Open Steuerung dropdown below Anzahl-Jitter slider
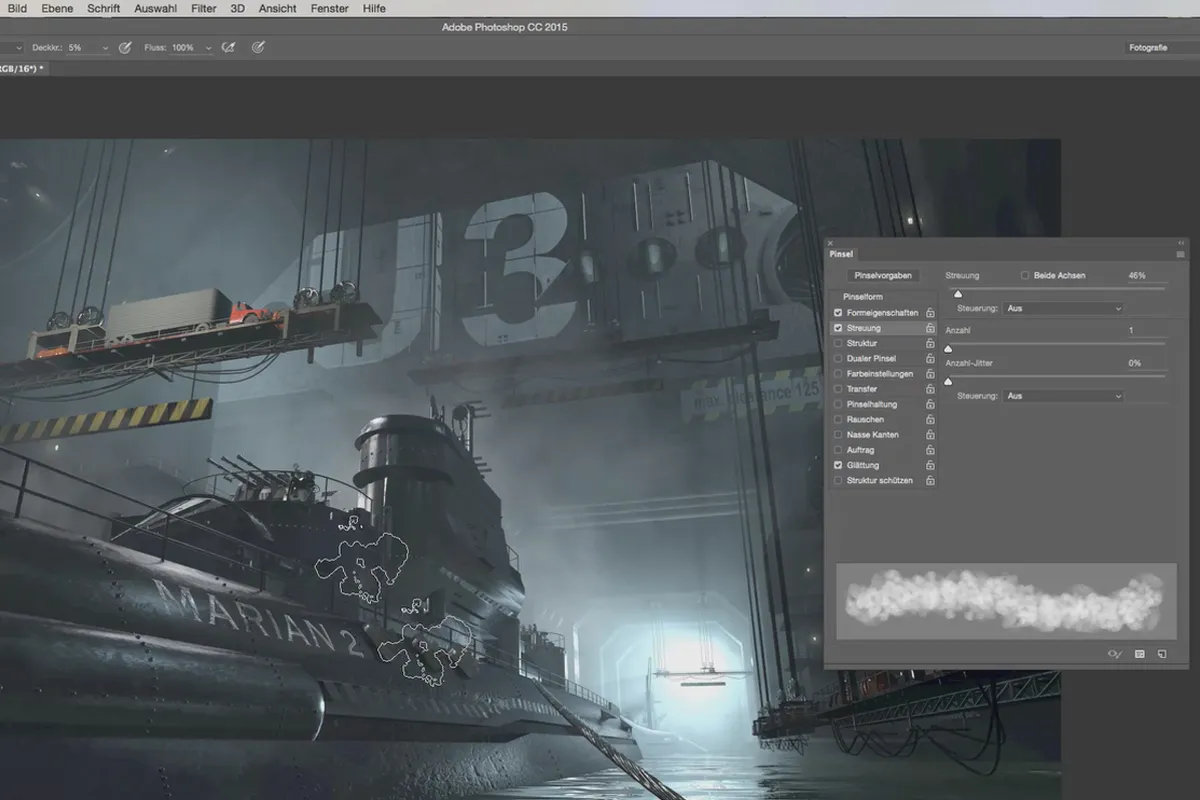The width and height of the screenshot is (1200, 800). [x=1063, y=396]
